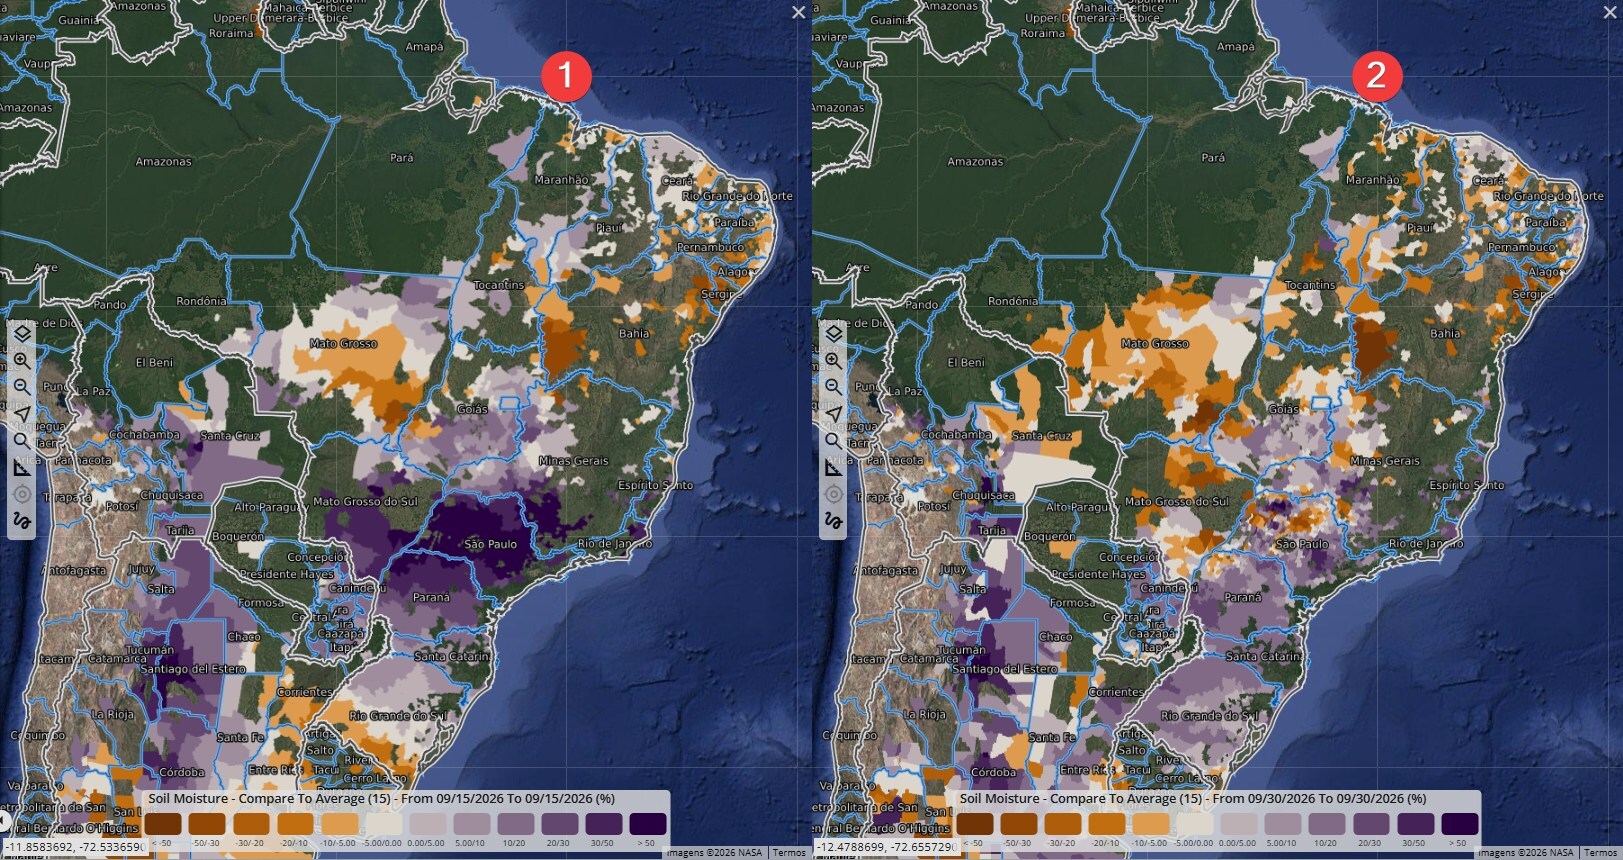Image resolution: width=1623 pixels, height=860 pixels.
Task: Zoom in on the 09/30/2026 map
Action: tap(833, 360)
